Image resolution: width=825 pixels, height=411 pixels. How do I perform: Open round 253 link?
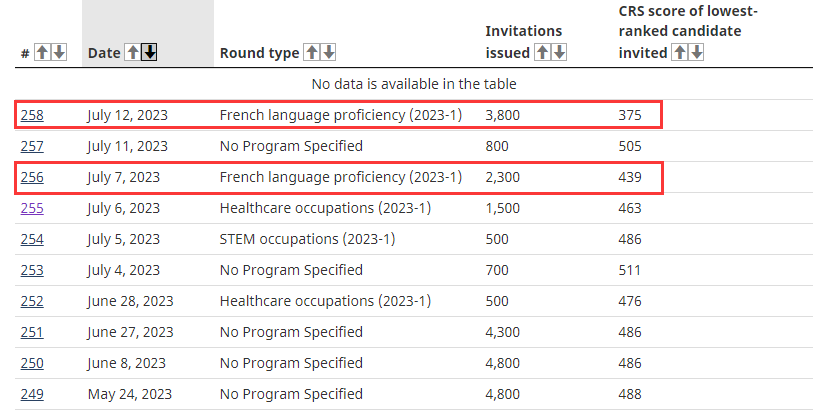point(32,270)
